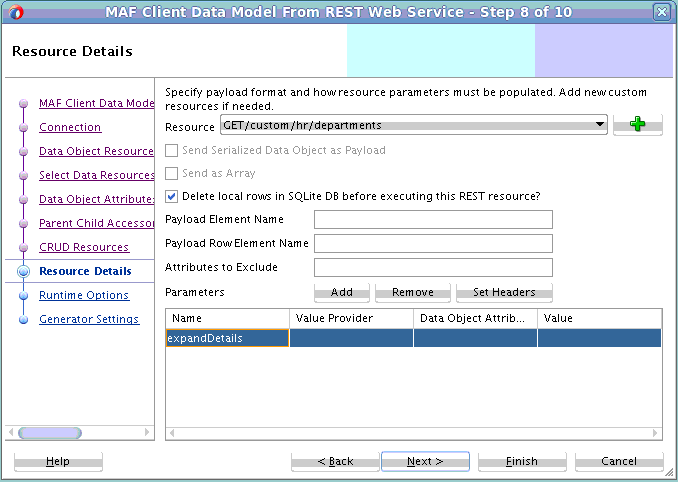Click step list scrollbar right arrow
678x482 pixels.
147,432
